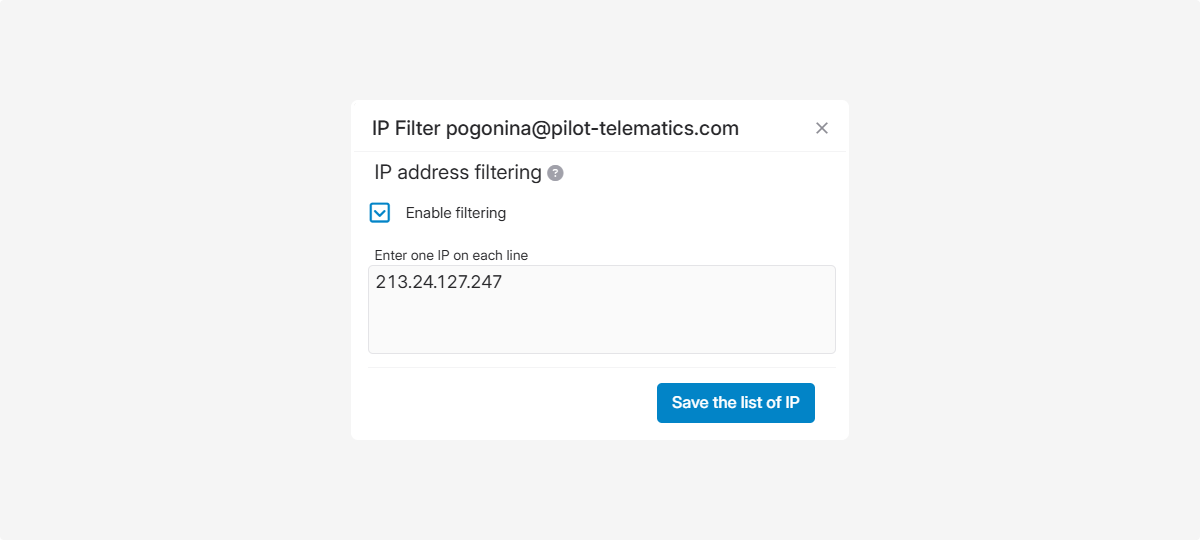Close the IP Filter dialog

[822, 128]
